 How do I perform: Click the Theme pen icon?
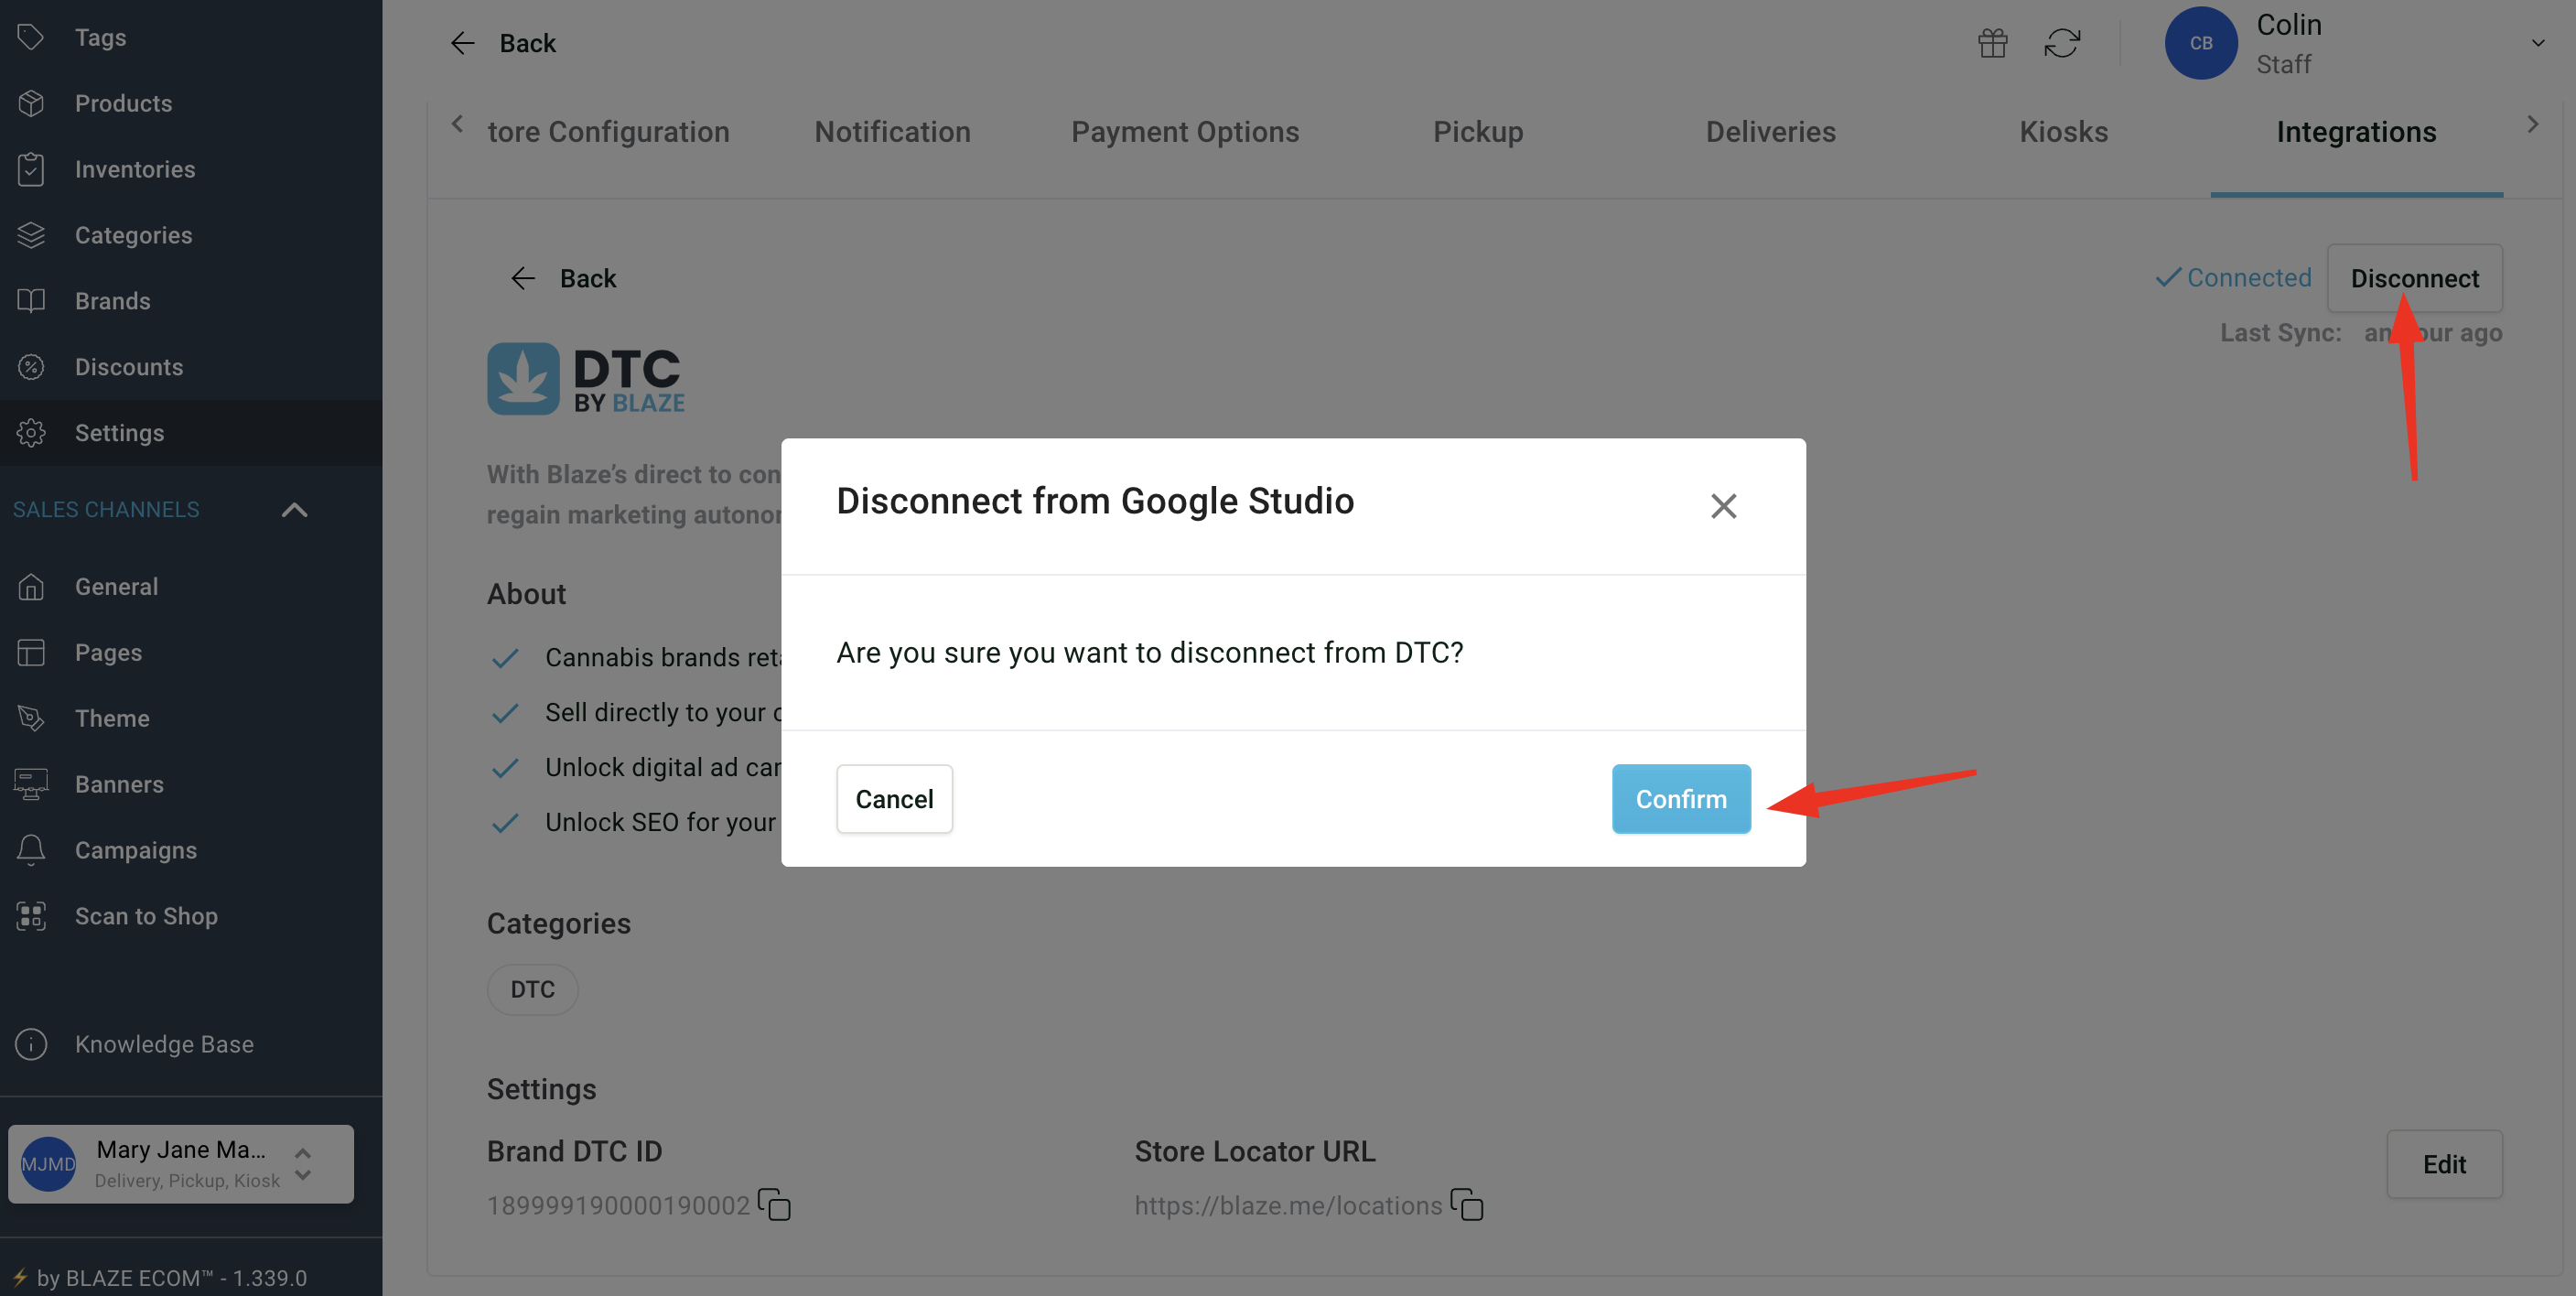coord(31,718)
